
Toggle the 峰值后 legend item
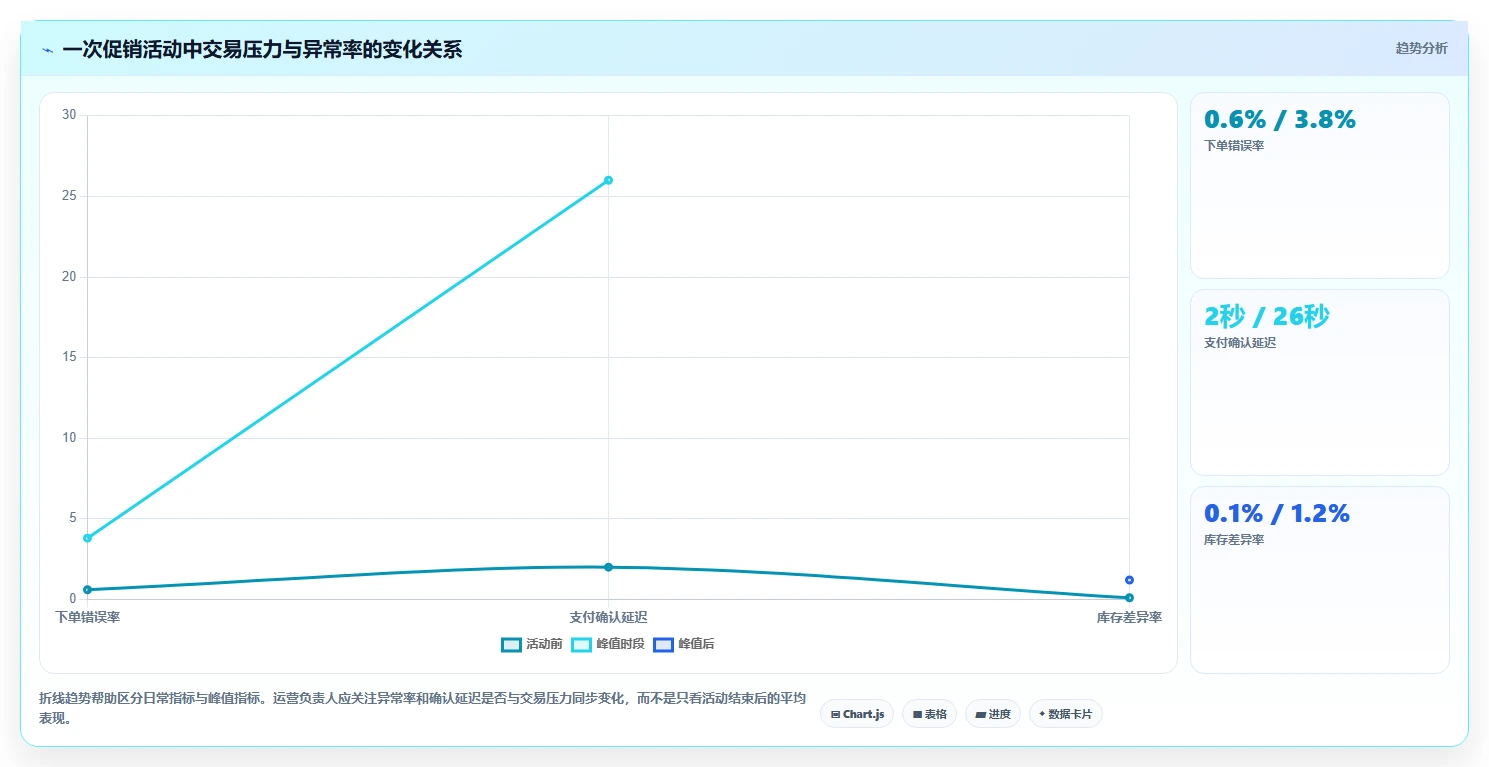point(684,644)
